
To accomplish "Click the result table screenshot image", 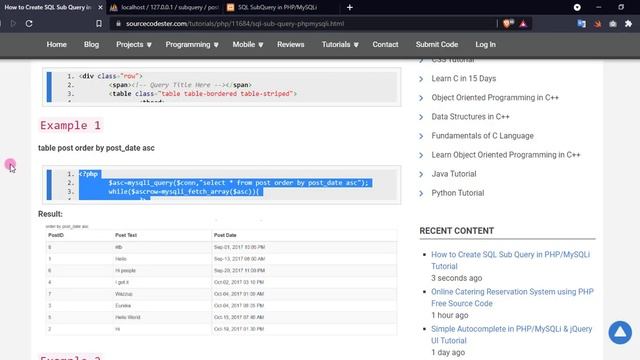I will coord(221,278).
